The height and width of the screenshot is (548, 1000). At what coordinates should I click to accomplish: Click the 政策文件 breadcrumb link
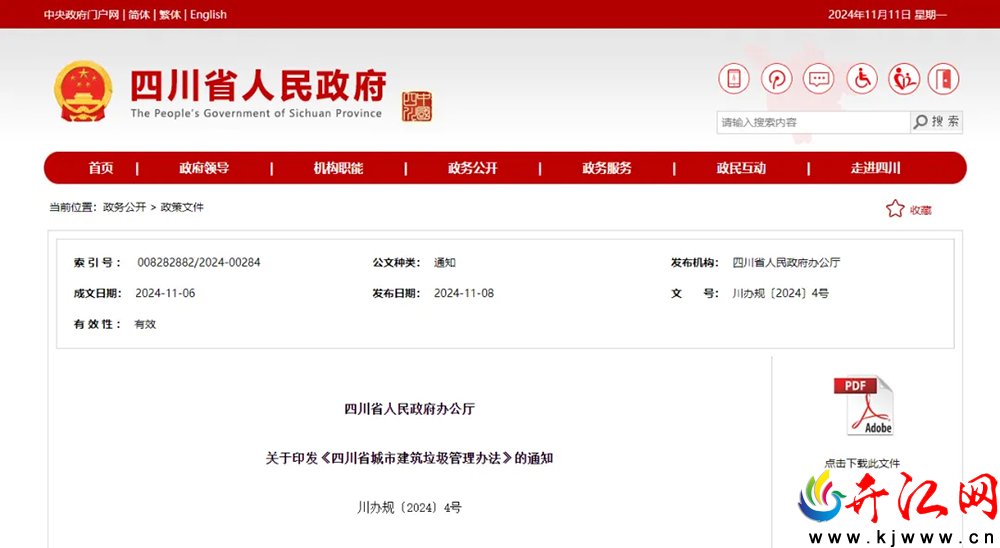(x=182, y=207)
